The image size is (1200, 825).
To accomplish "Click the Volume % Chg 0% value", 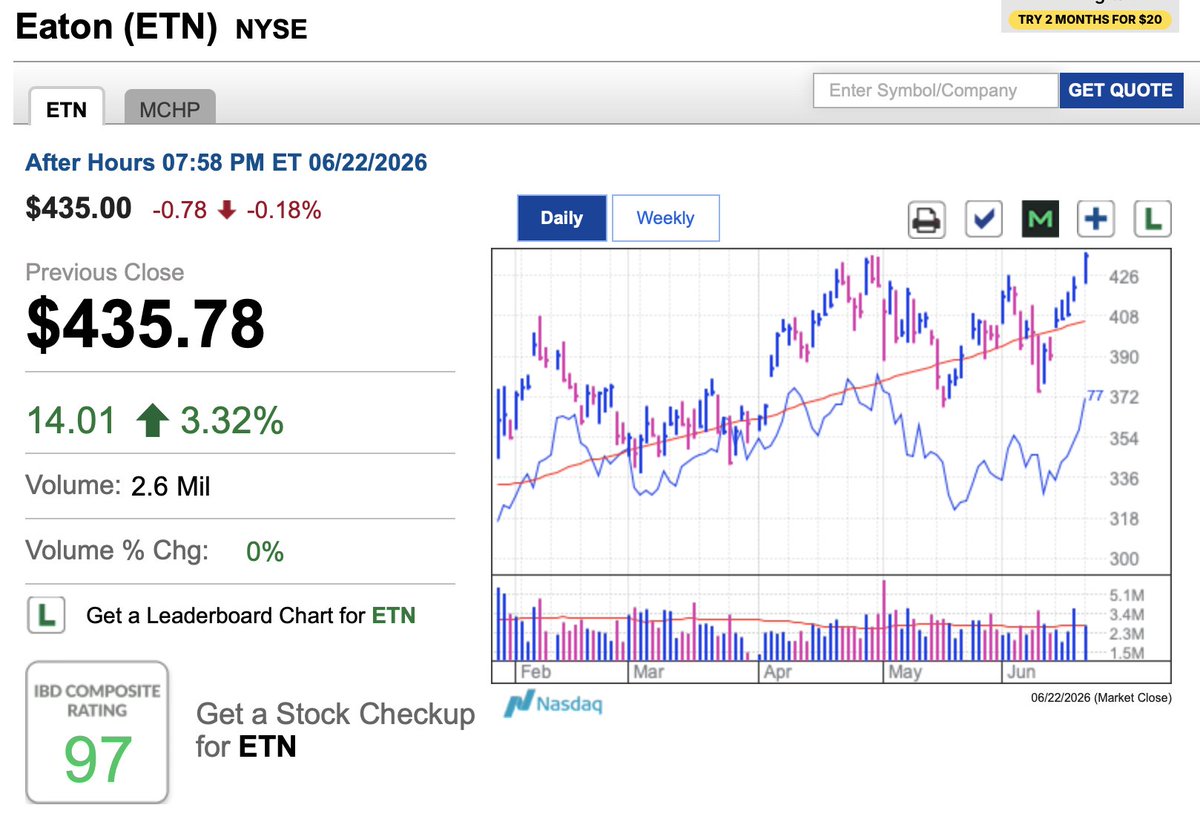I will 265,551.
